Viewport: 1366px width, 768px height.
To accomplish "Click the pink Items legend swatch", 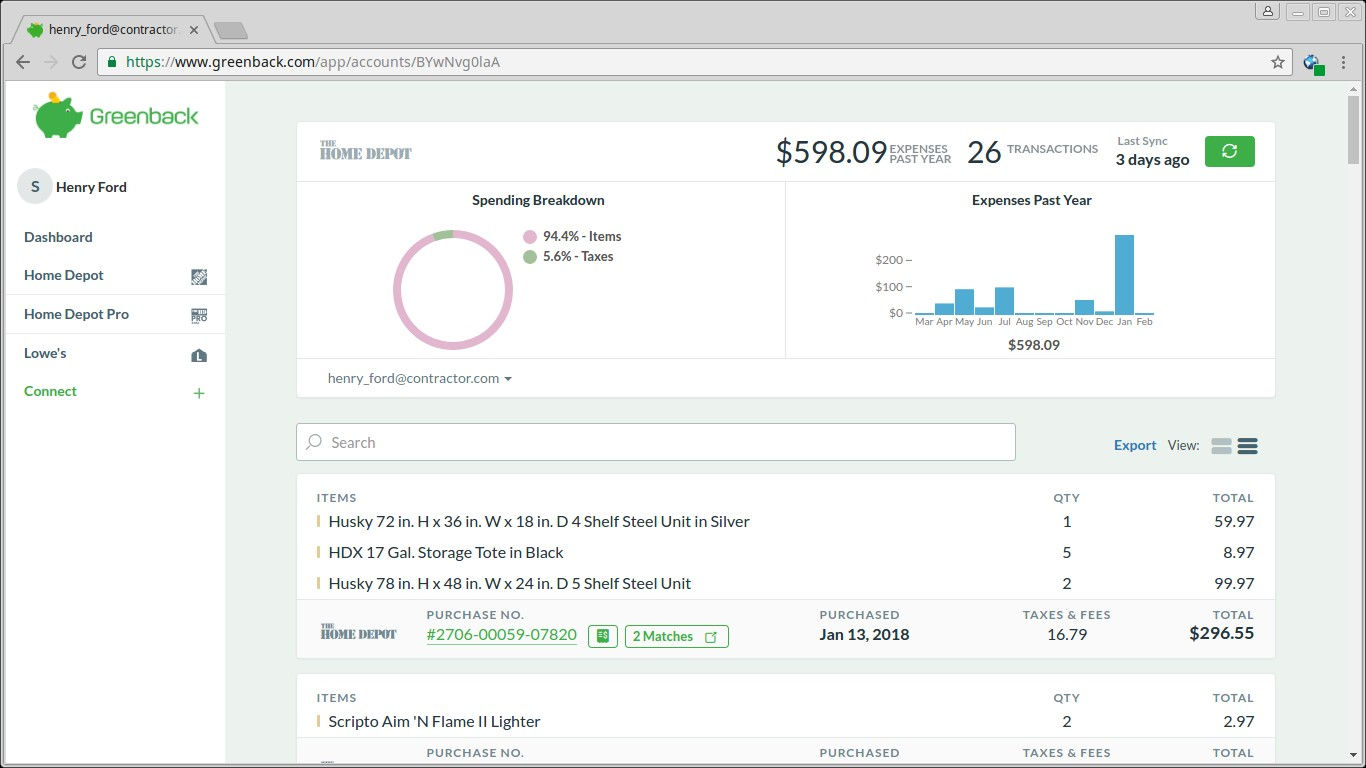I will pos(530,237).
